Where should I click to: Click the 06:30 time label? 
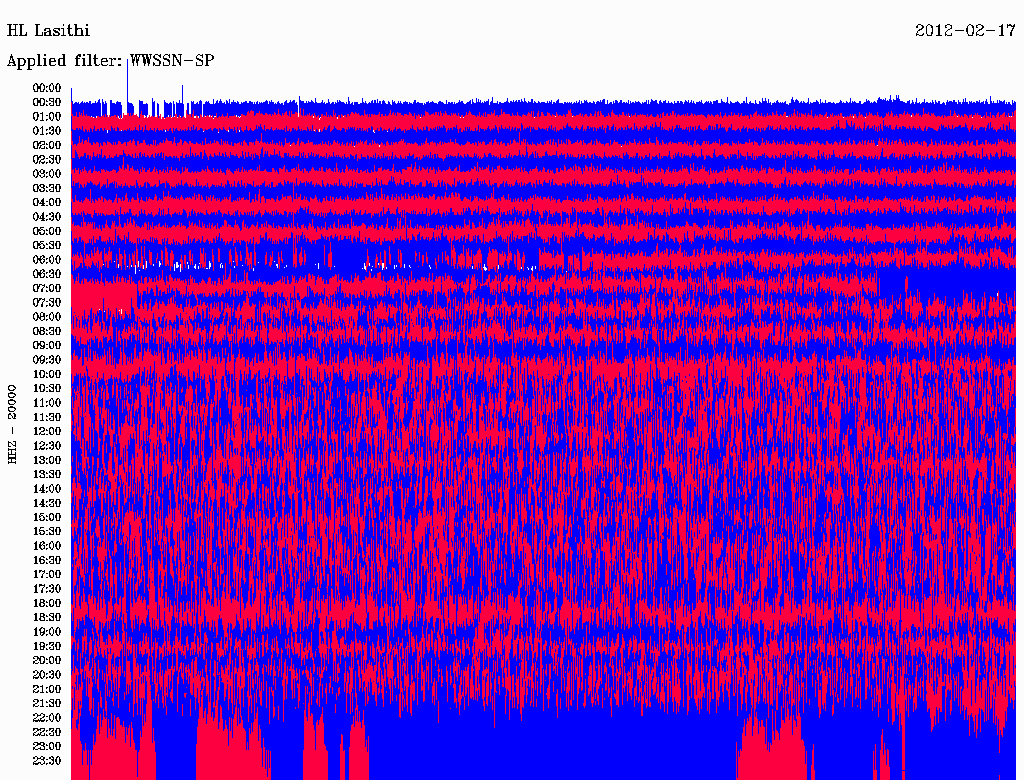pyautogui.click(x=47, y=274)
